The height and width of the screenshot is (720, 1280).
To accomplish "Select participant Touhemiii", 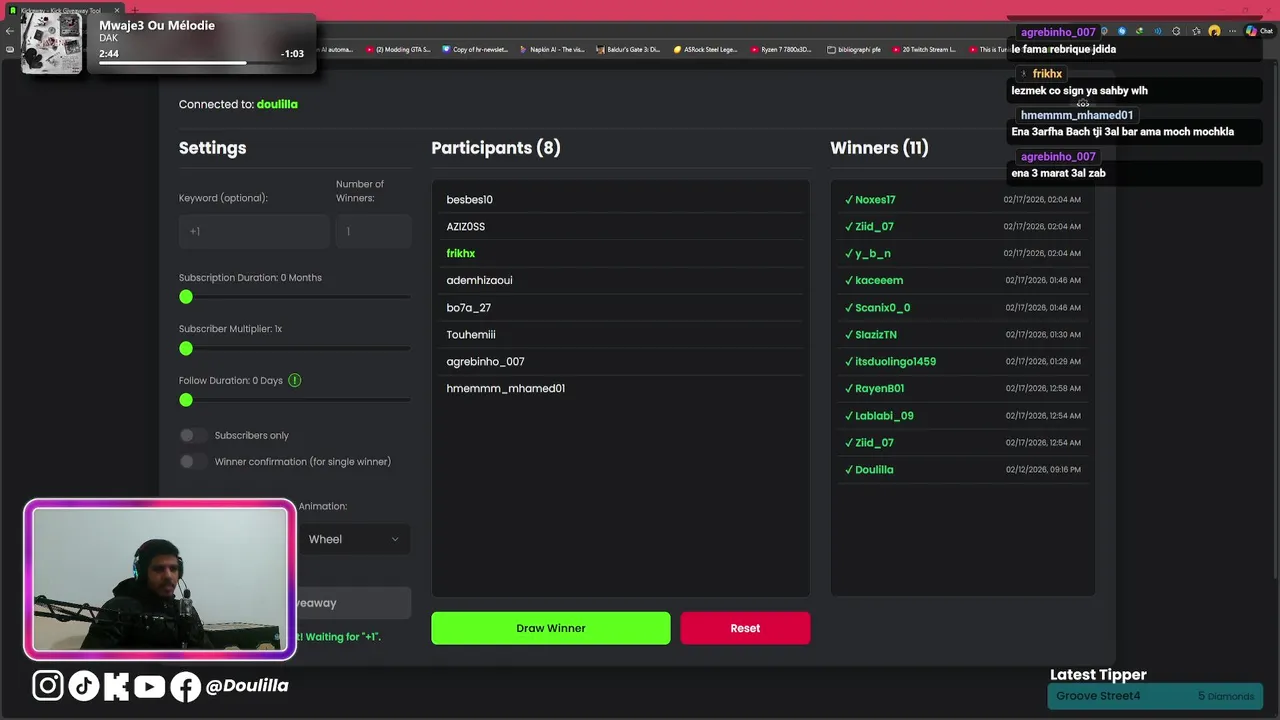I will pyautogui.click(x=620, y=334).
